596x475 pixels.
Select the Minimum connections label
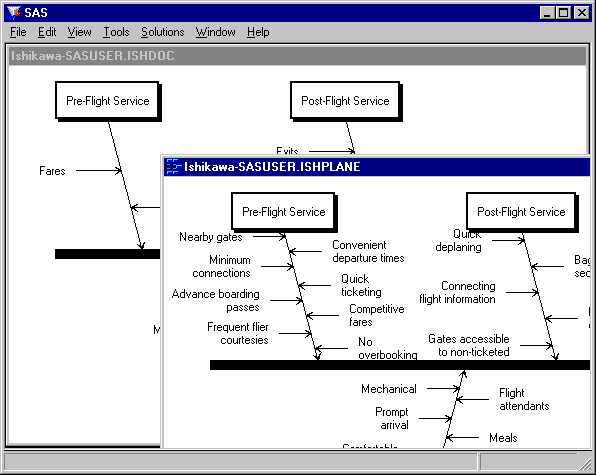222,266
